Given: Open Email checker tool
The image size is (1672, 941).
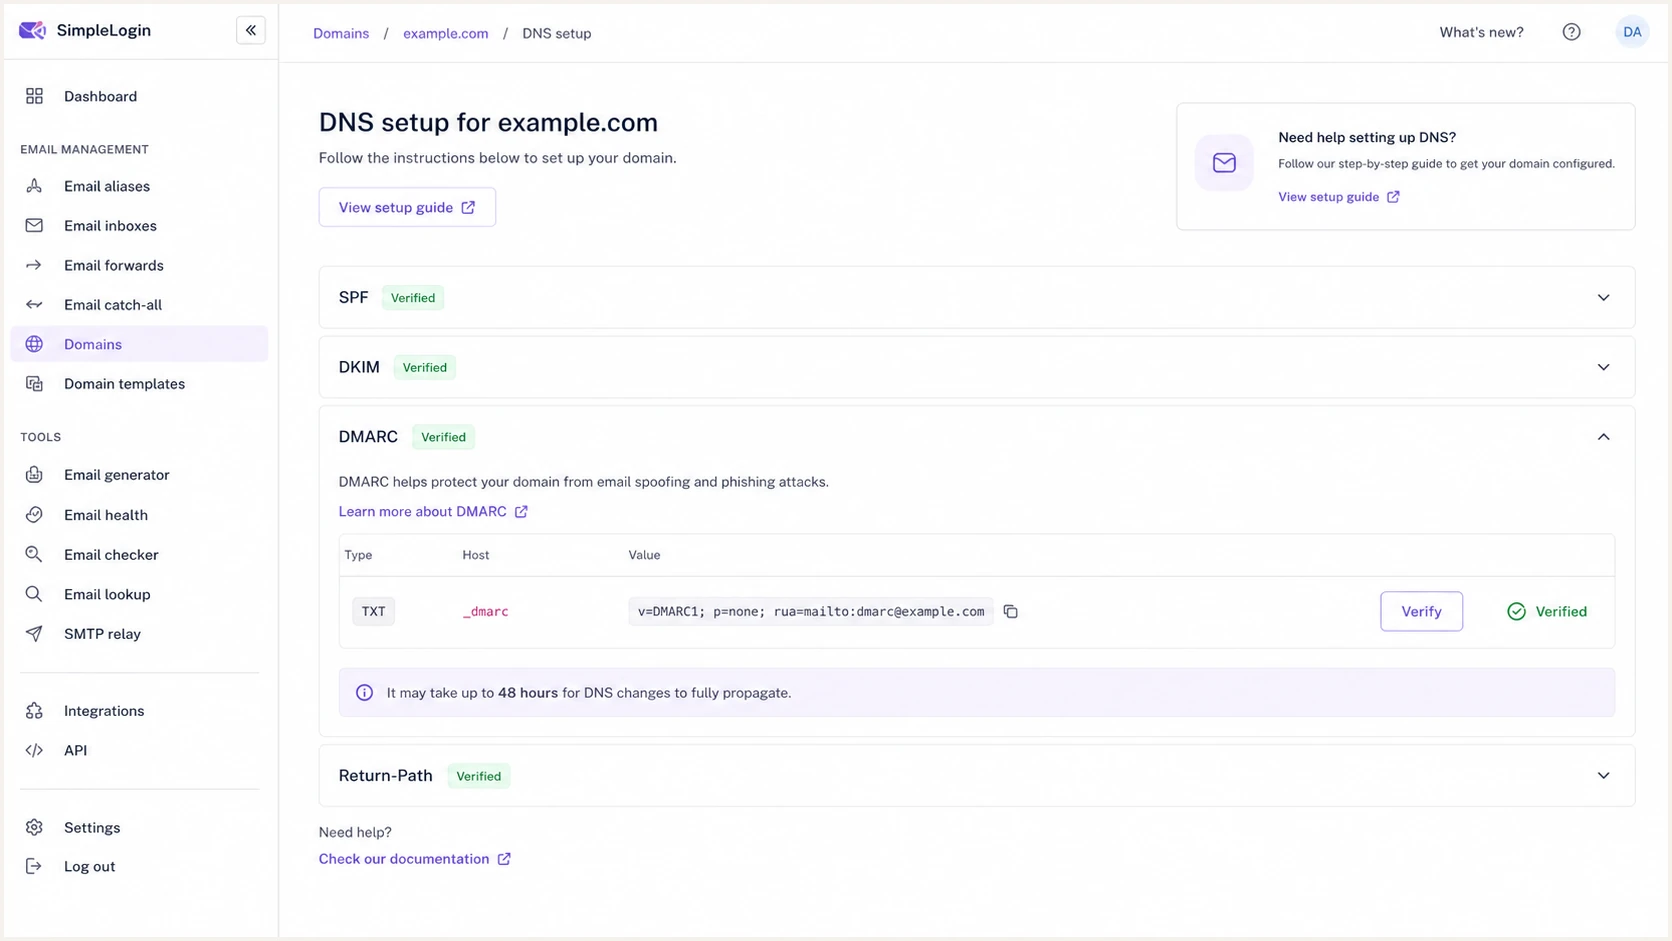Looking at the screenshot, I should pos(139,554).
